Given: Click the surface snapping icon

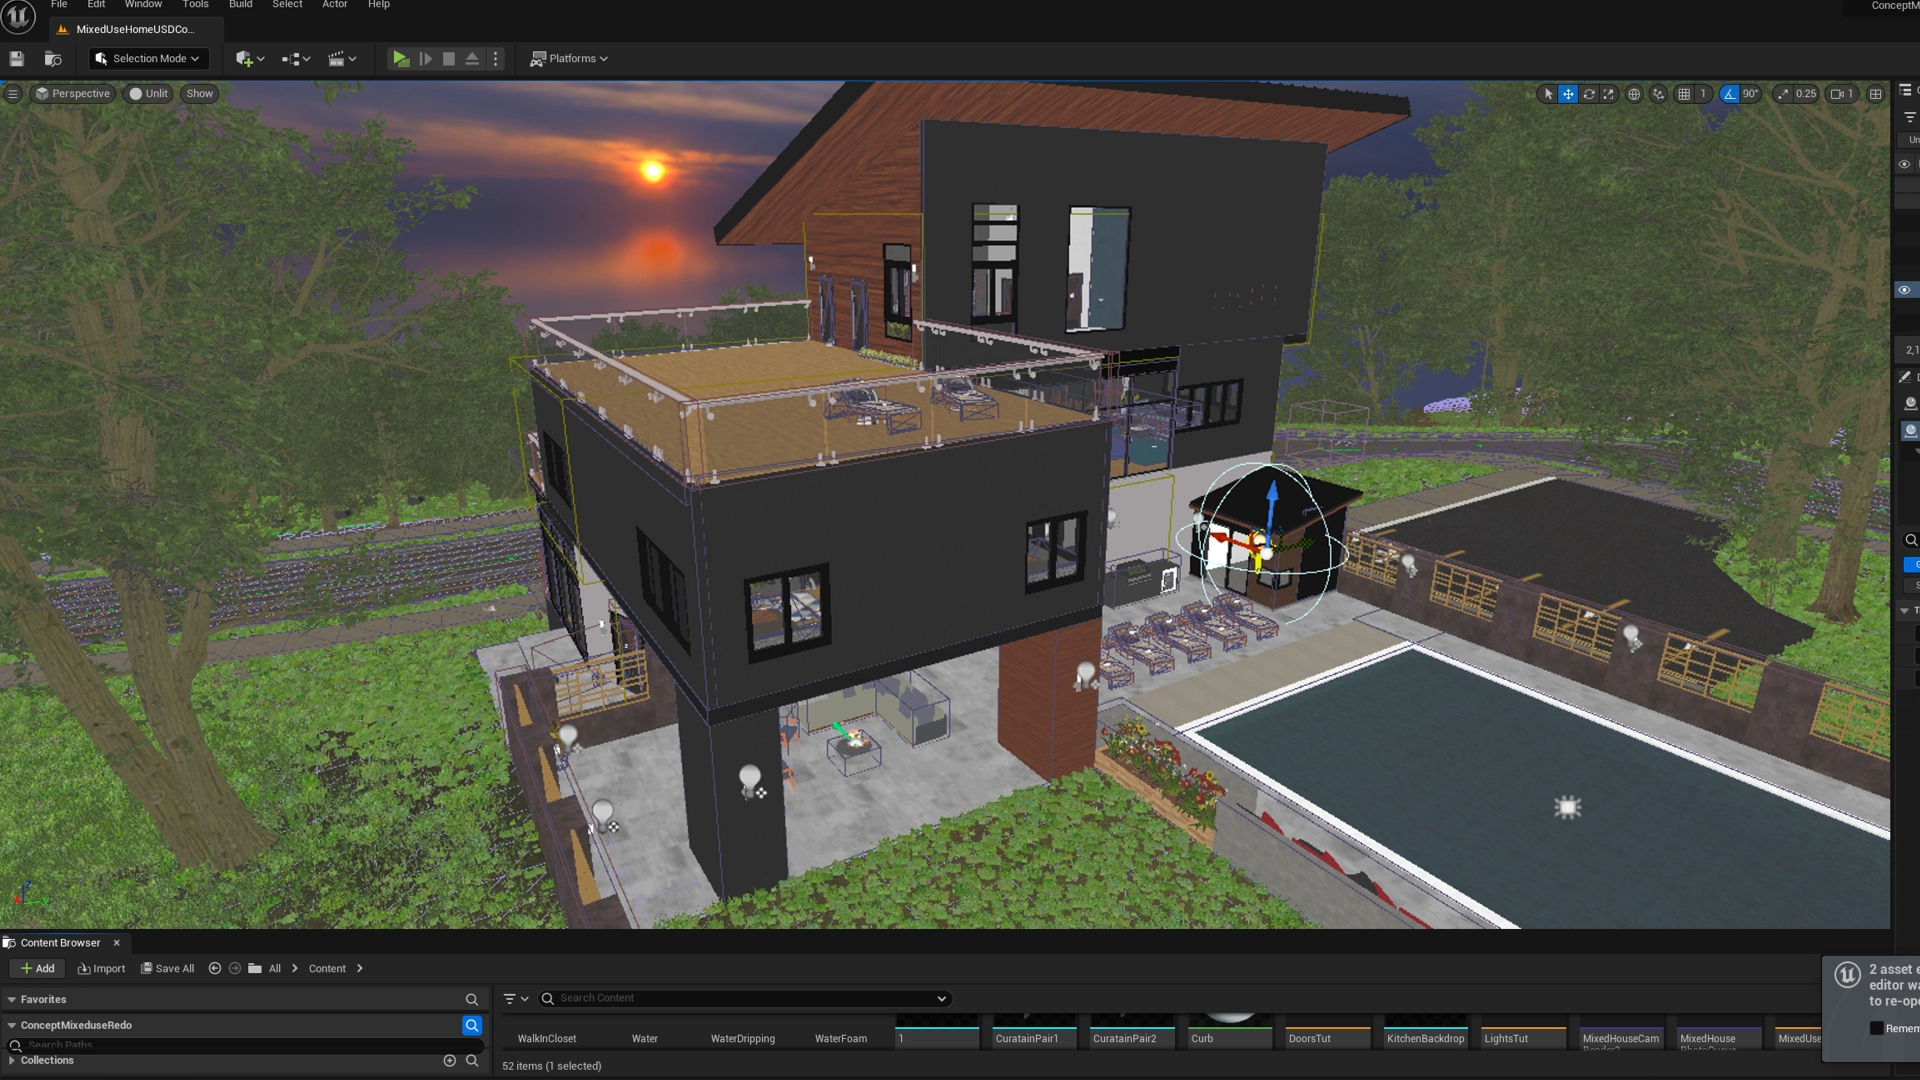Looking at the screenshot, I should pyautogui.click(x=1659, y=94).
